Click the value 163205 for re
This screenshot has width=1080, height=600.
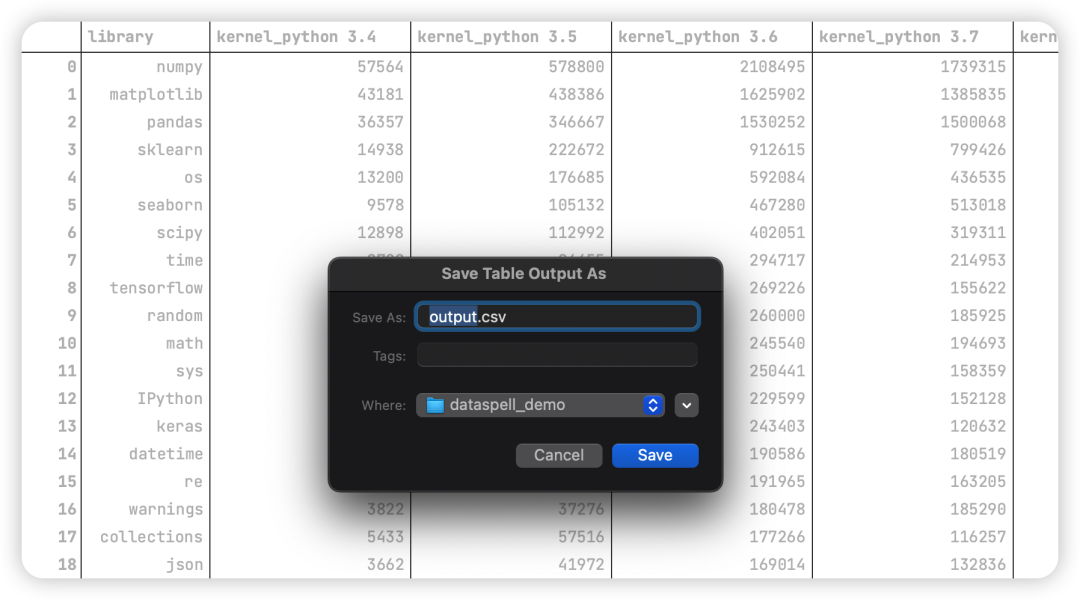978,481
